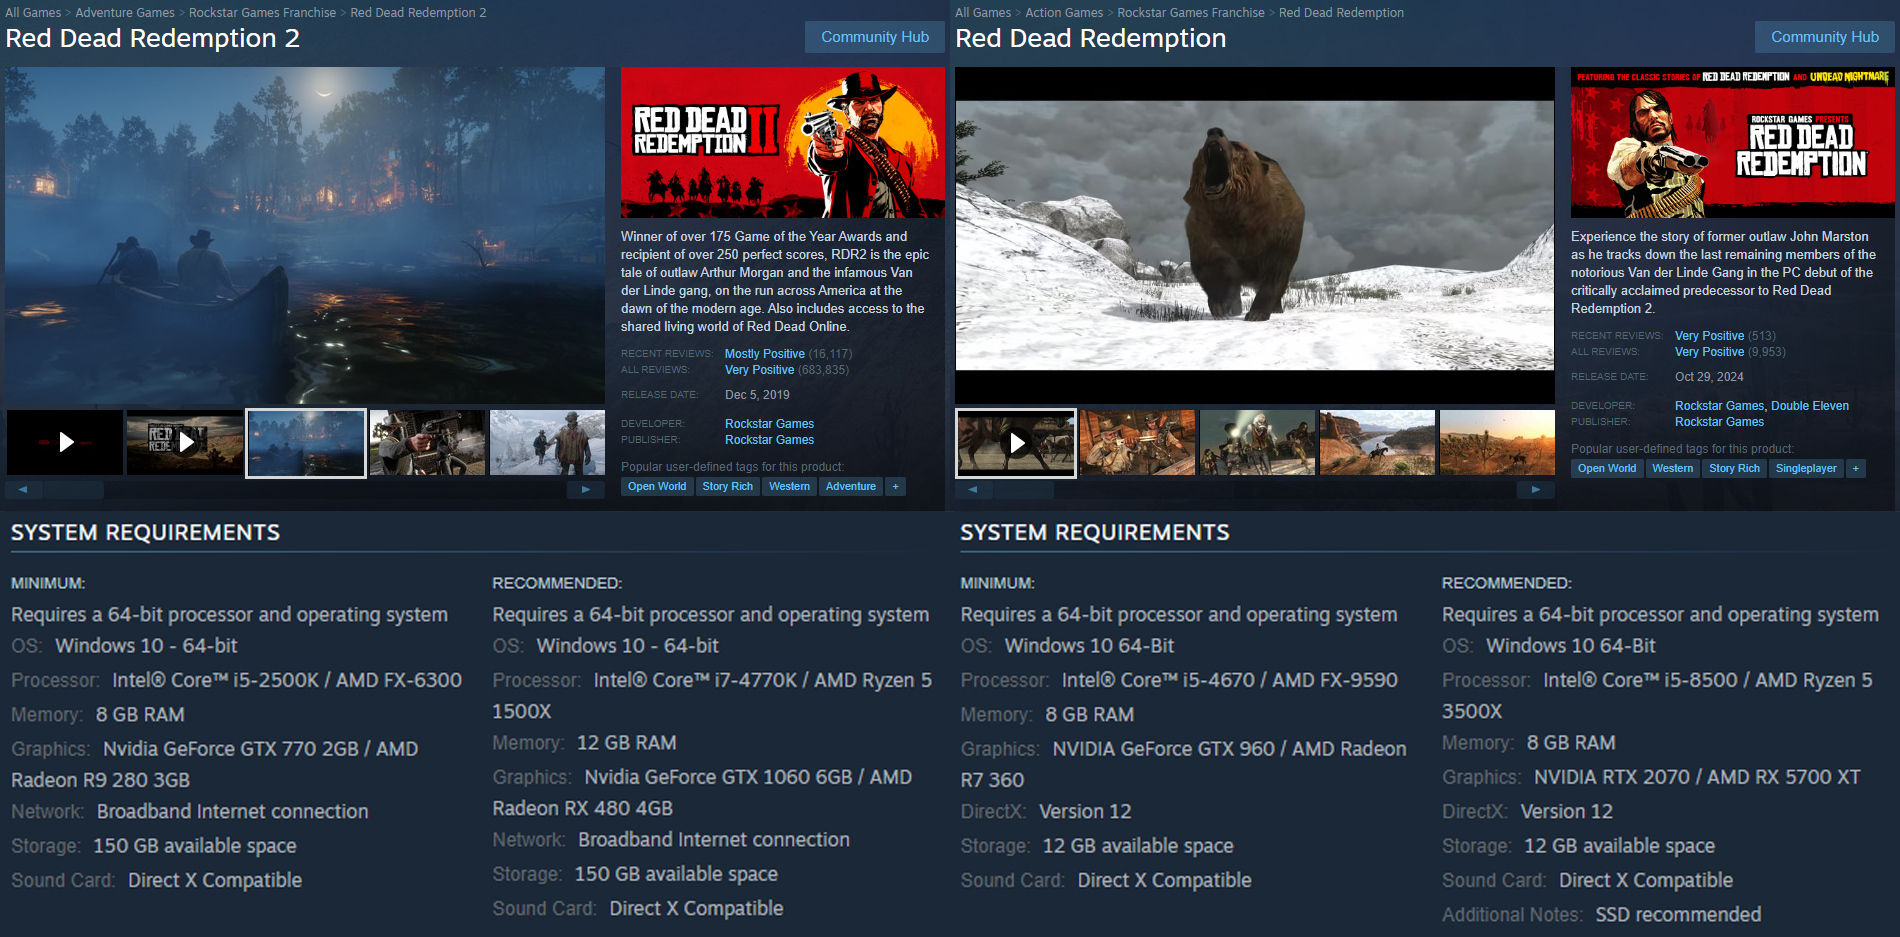Open Rockstar Games Franchise breadcrumb on RDR2 page
Viewport: 1900px width, 937px height.
[262, 13]
